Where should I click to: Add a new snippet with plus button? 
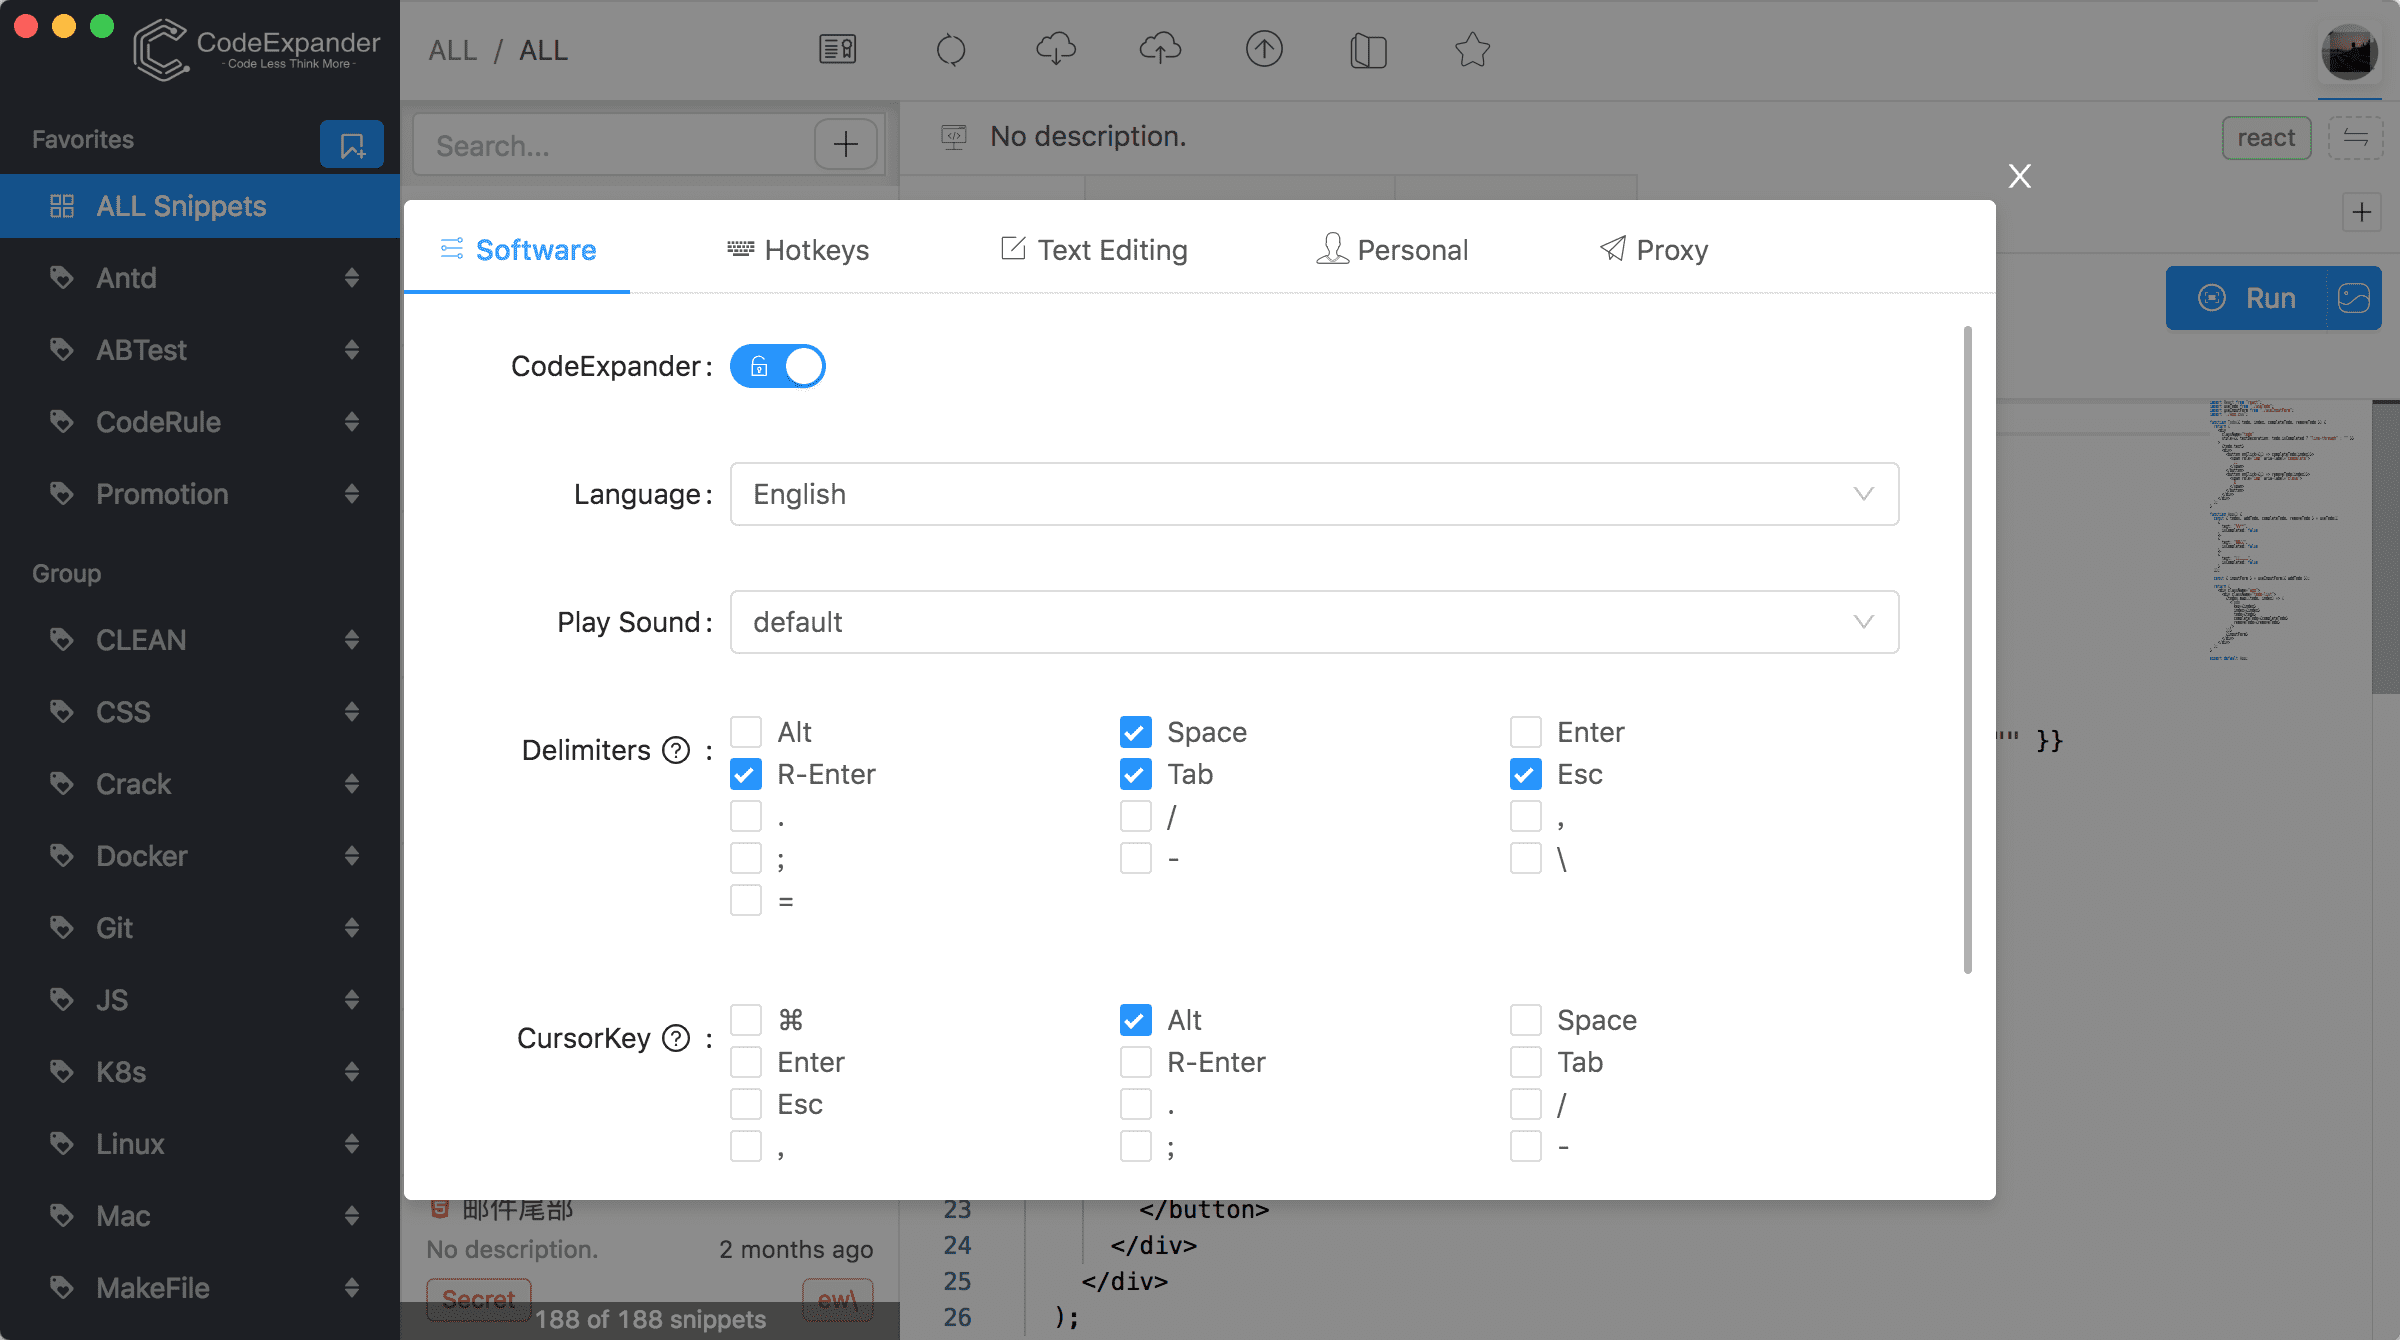point(846,145)
